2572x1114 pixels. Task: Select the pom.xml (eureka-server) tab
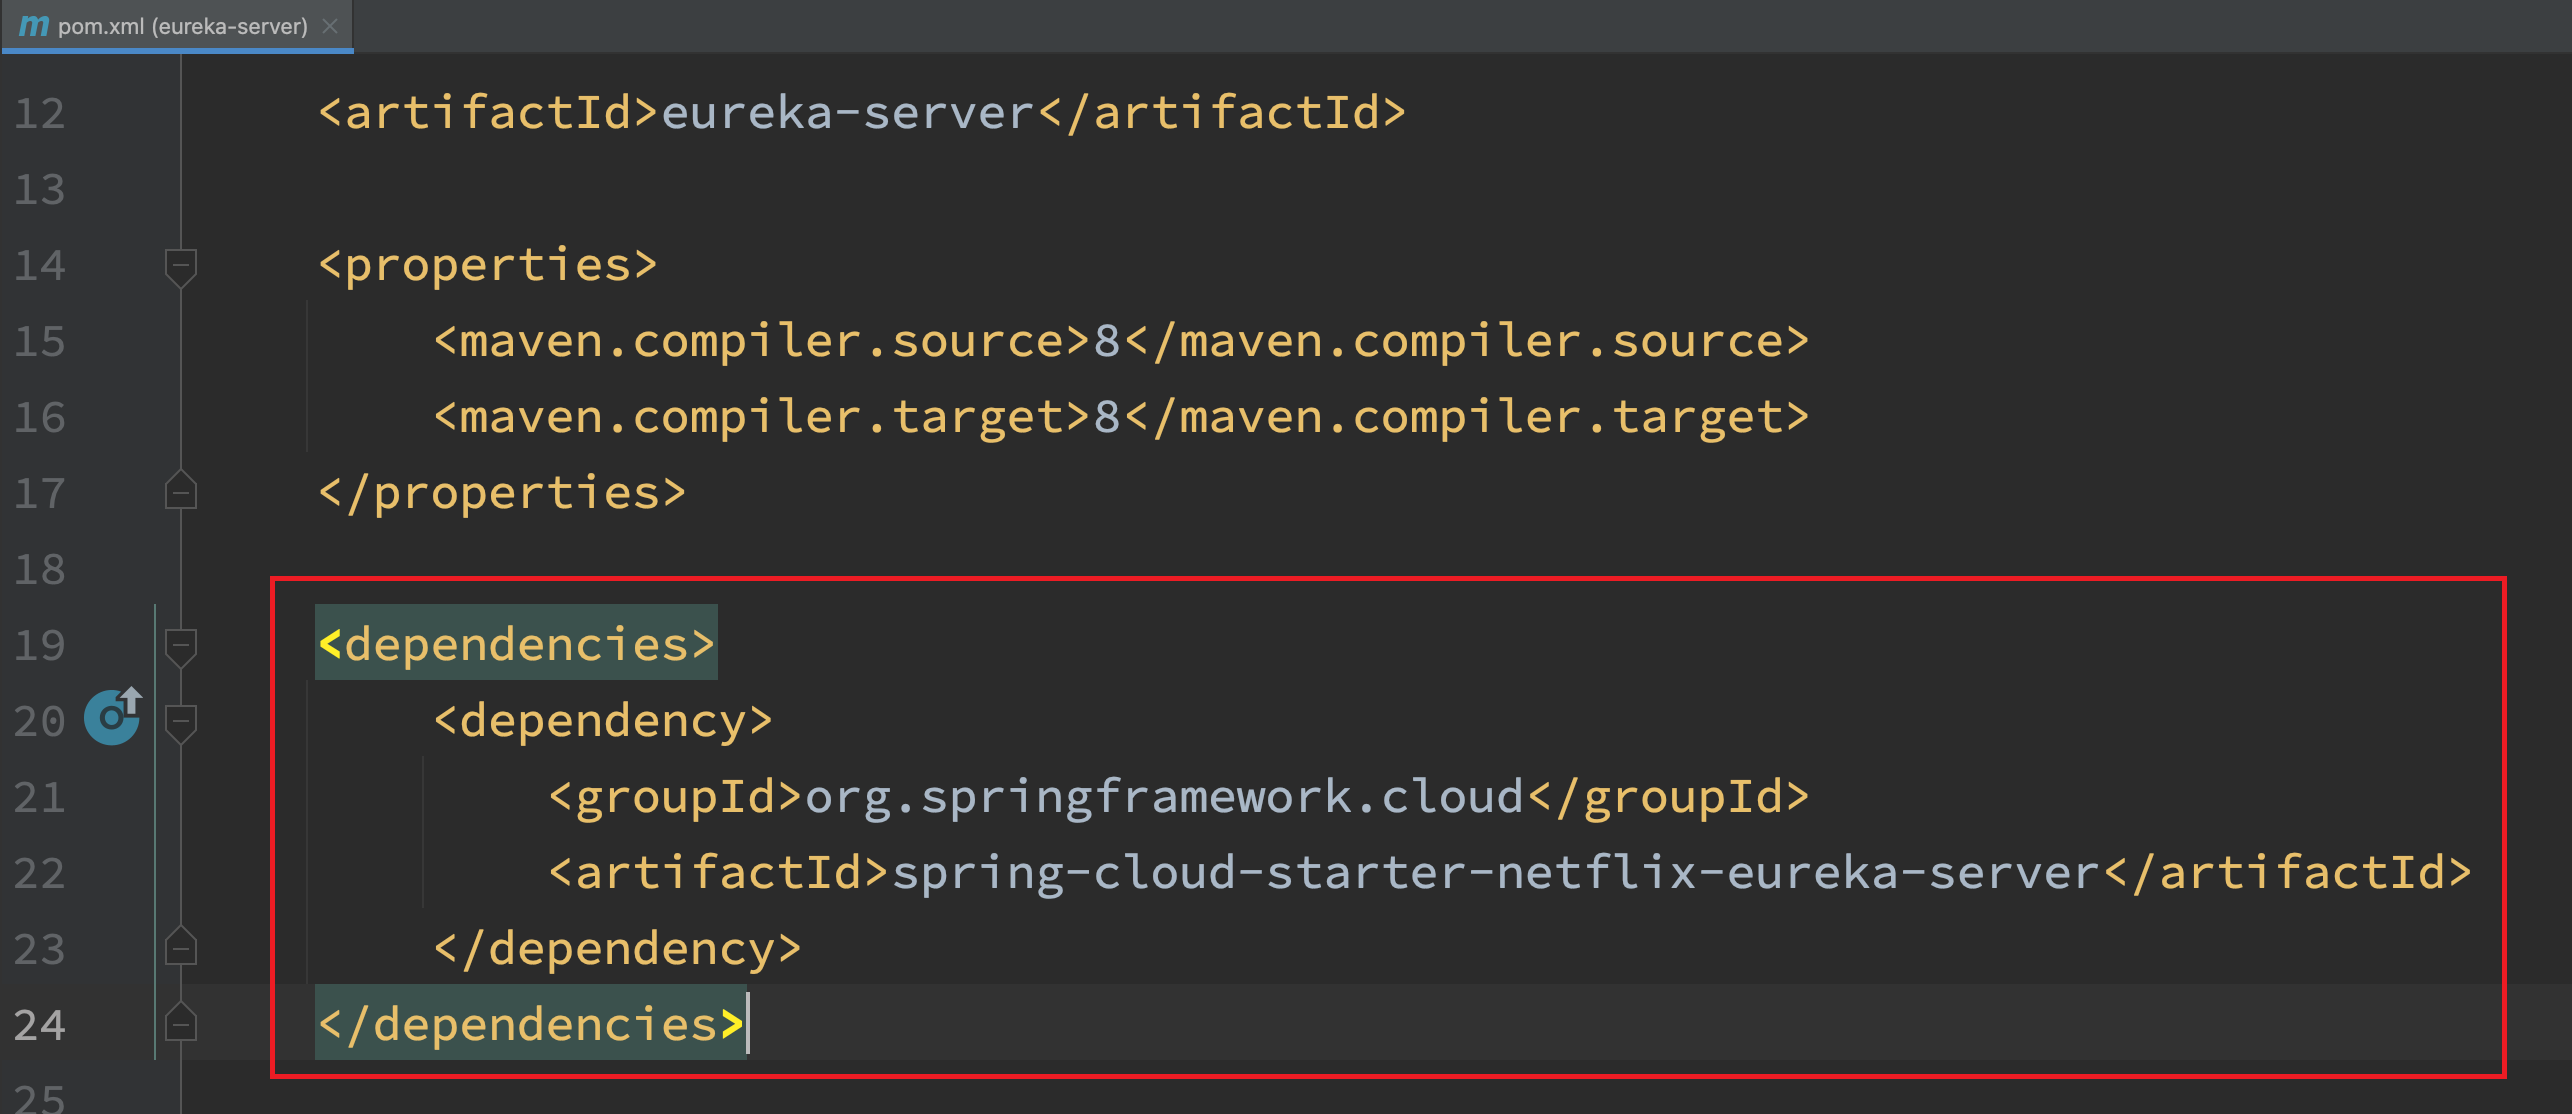[x=182, y=26]
